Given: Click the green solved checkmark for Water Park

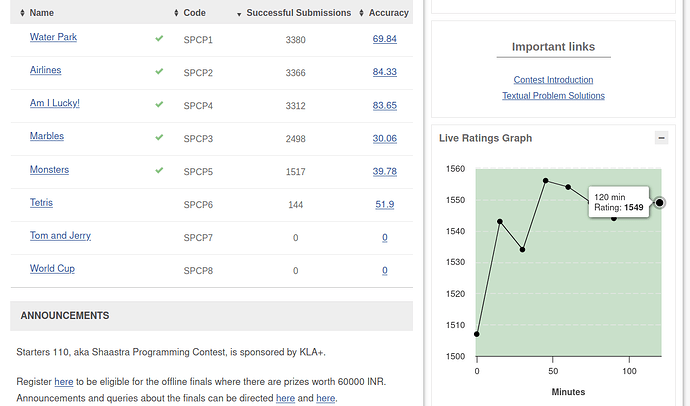Looking at the screenshot, I should [159, 38].
